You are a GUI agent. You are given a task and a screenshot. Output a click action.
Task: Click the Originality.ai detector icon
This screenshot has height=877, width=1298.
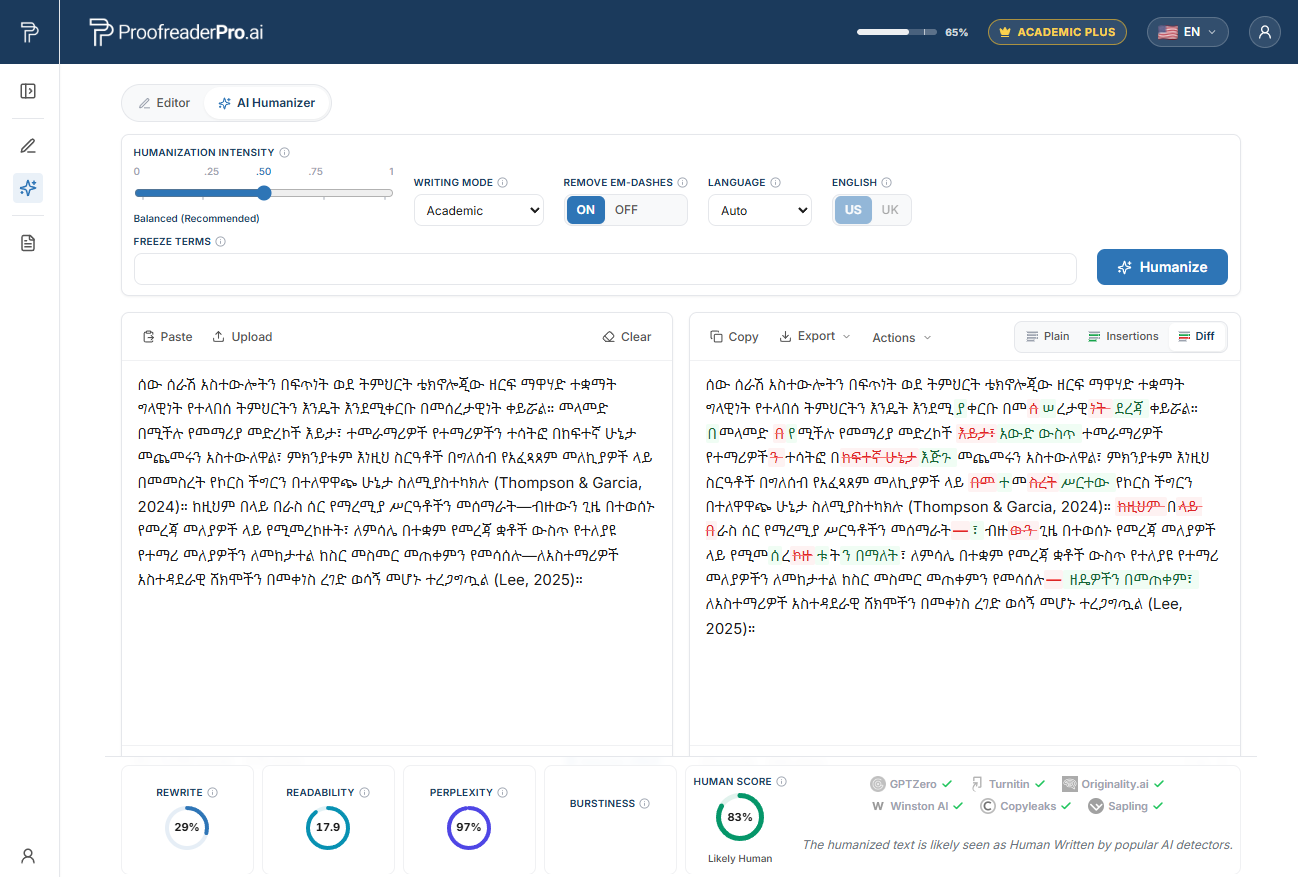pyautogui.click(x=1069, y=784)
